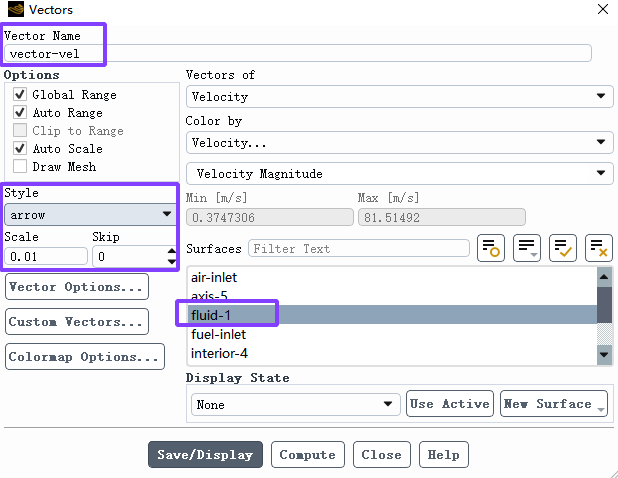Open the Vector Options dialog

77,287
